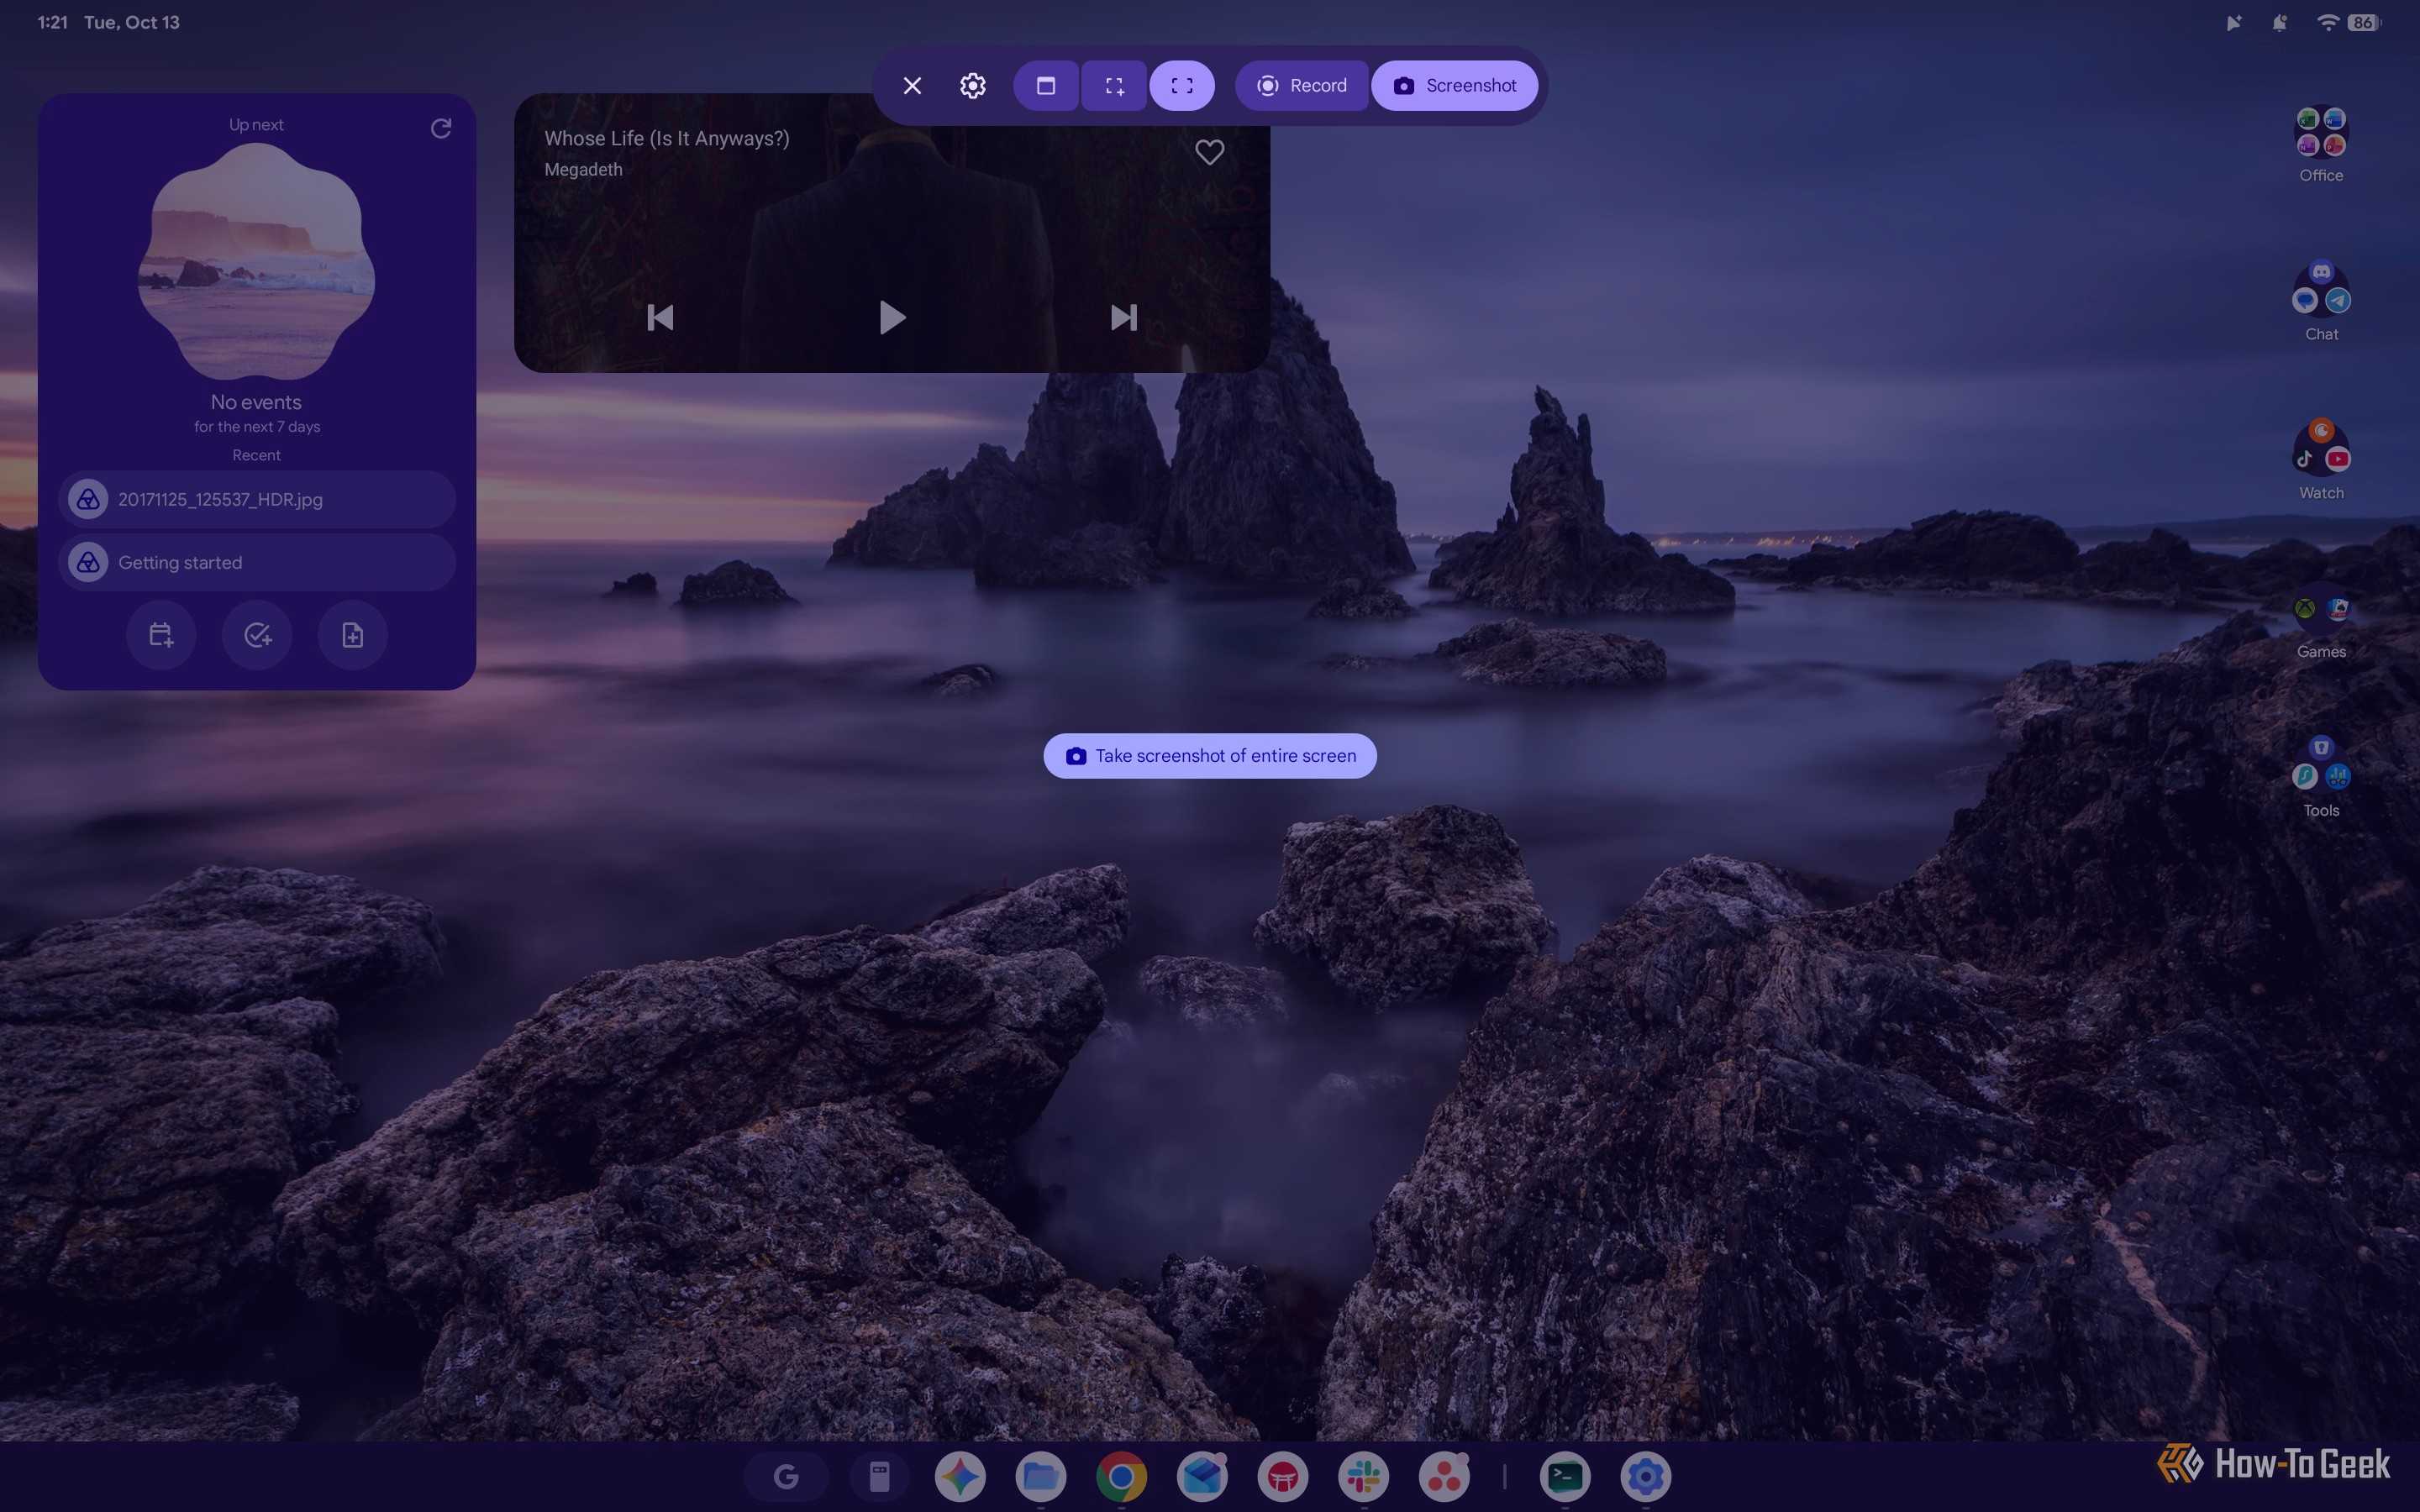Create a new document from widget
The image size is (2420, 1512).
coord(353,635)
